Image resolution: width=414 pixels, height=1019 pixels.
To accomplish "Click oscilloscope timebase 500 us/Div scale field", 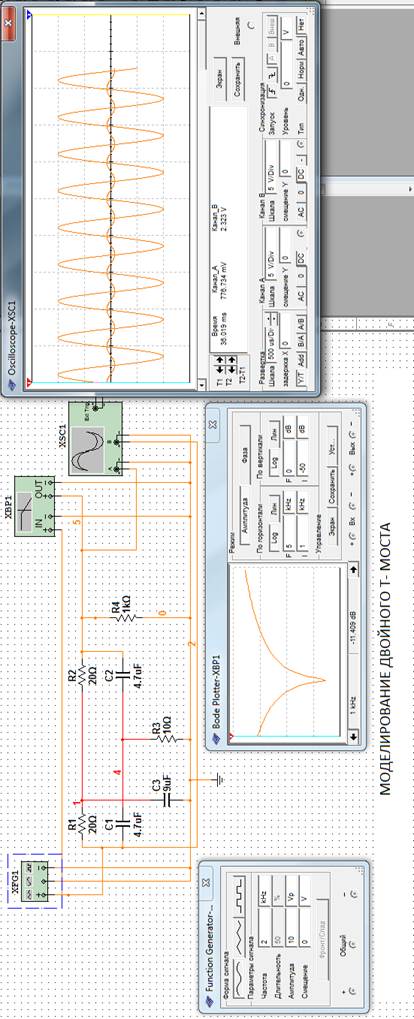I will [x=271, y=342].
